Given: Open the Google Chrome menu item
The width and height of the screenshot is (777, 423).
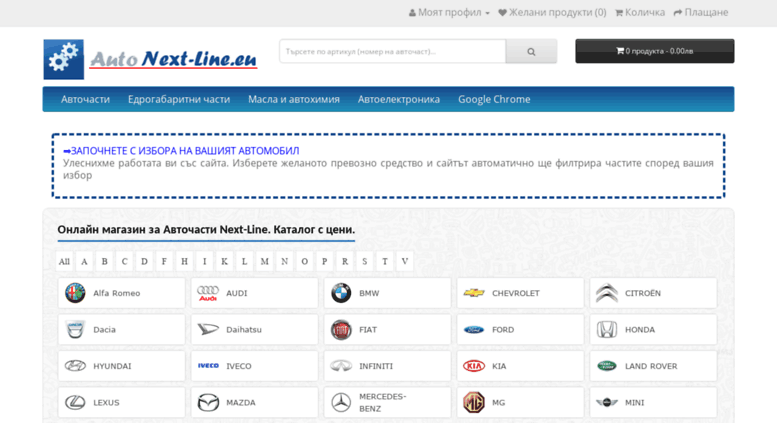Looking at the screenshot, I should coord(494,99).
